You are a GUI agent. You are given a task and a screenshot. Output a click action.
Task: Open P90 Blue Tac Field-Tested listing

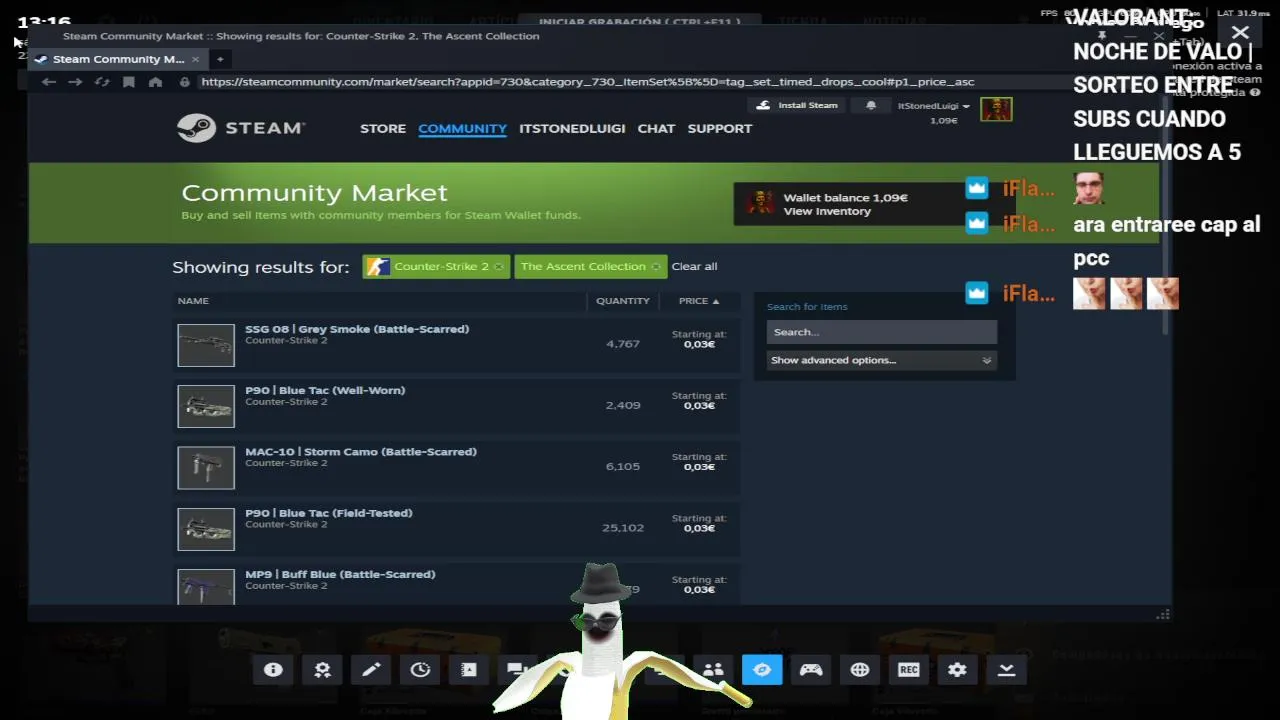[458, 529]
